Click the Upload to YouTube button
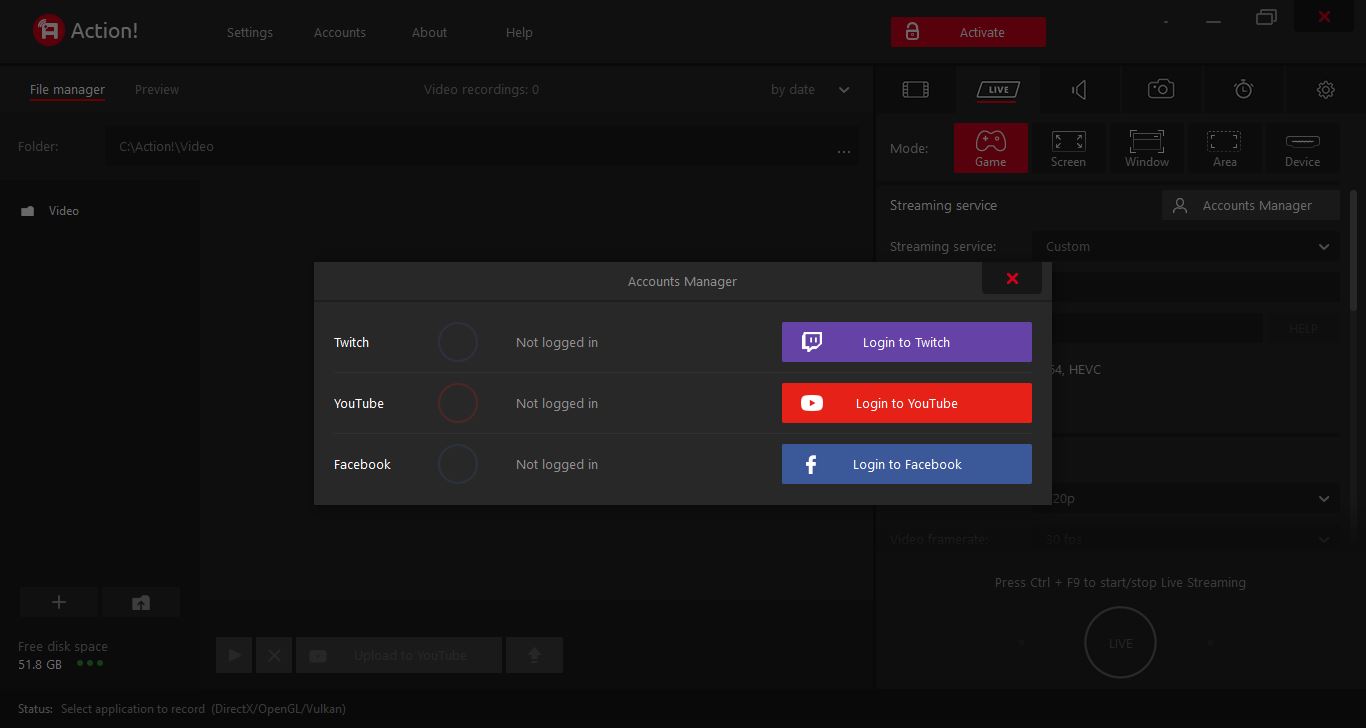Screen dimensions: 1366x728 [399, 655]
